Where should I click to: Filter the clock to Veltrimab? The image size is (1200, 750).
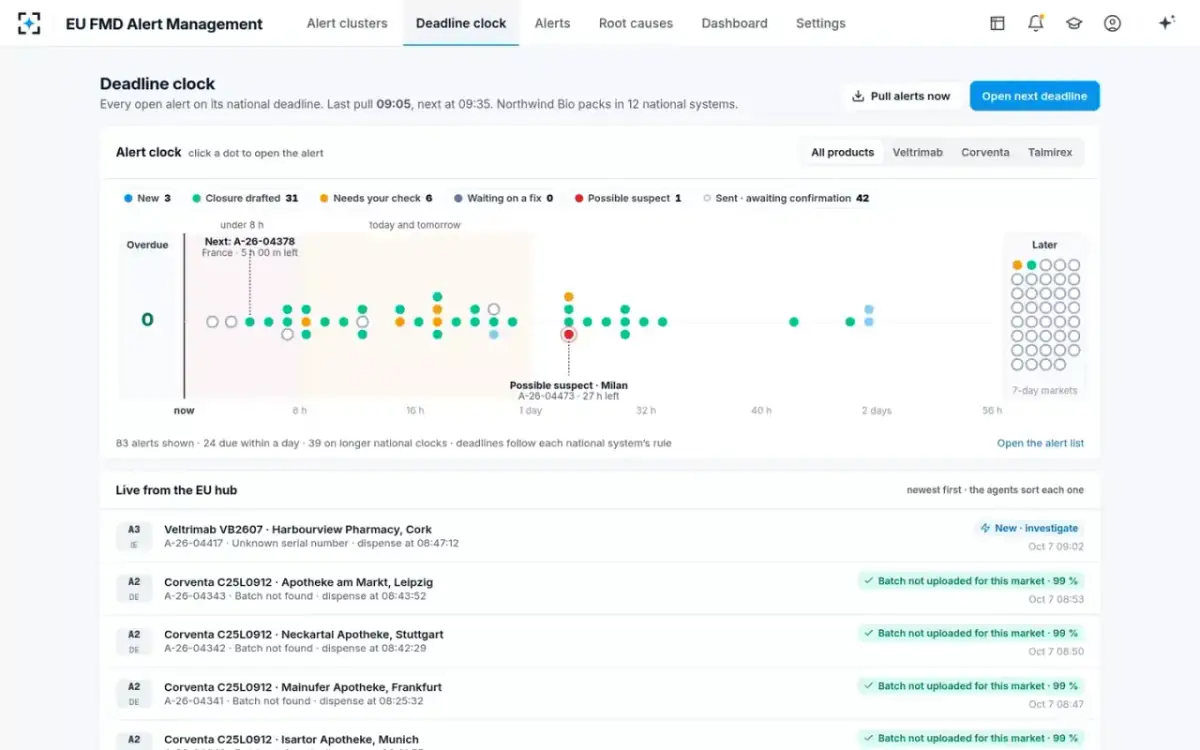pos(918,152)
